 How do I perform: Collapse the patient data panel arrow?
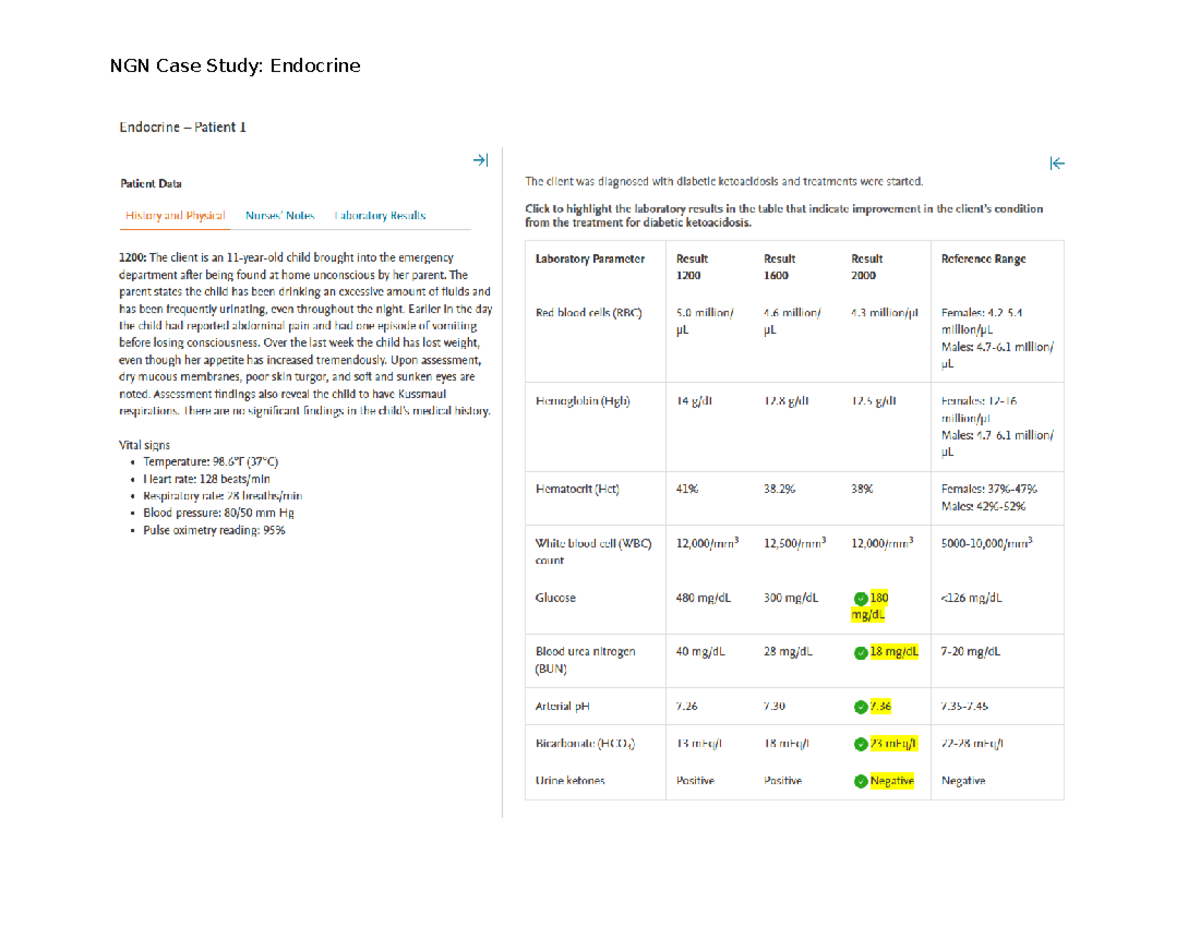pos(480,160)
